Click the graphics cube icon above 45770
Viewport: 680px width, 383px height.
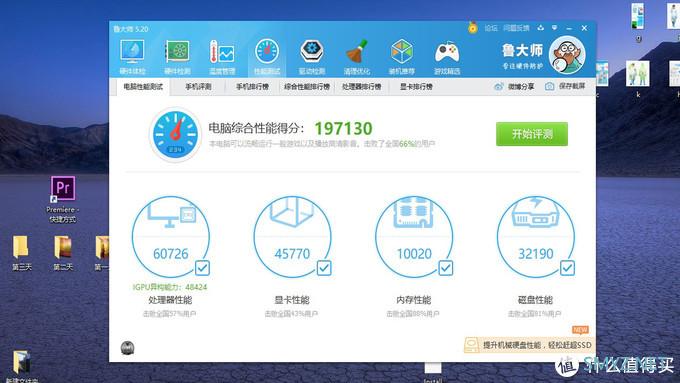pos(292,212)
